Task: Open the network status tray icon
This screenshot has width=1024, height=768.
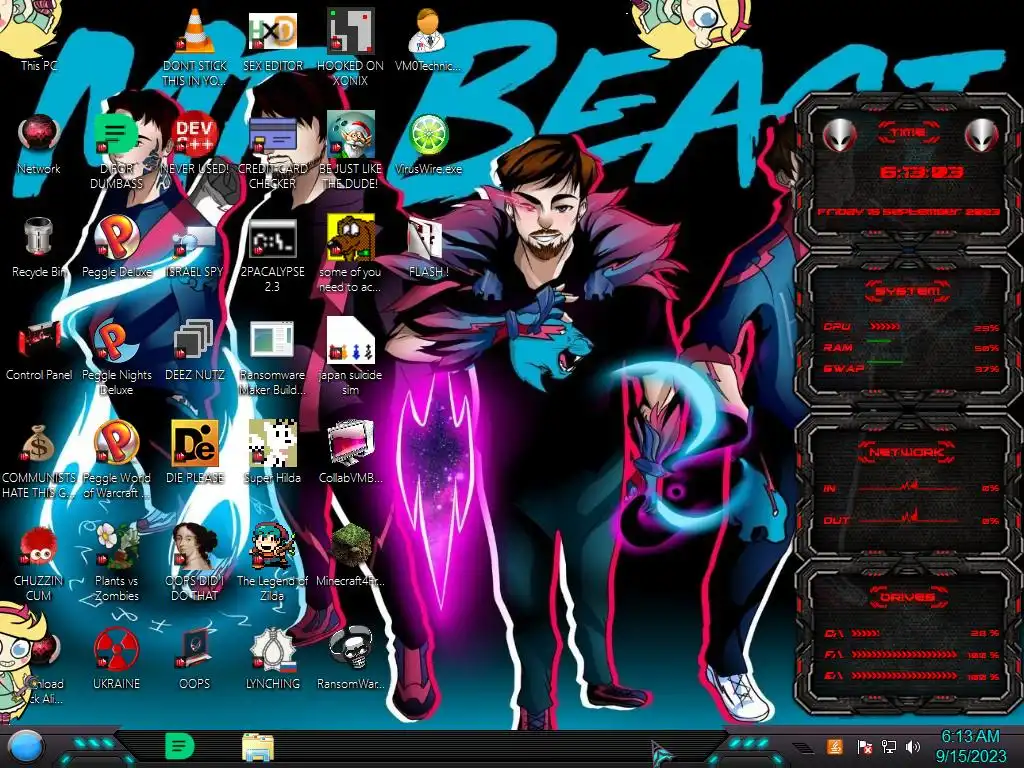Action: pos(889,746)
